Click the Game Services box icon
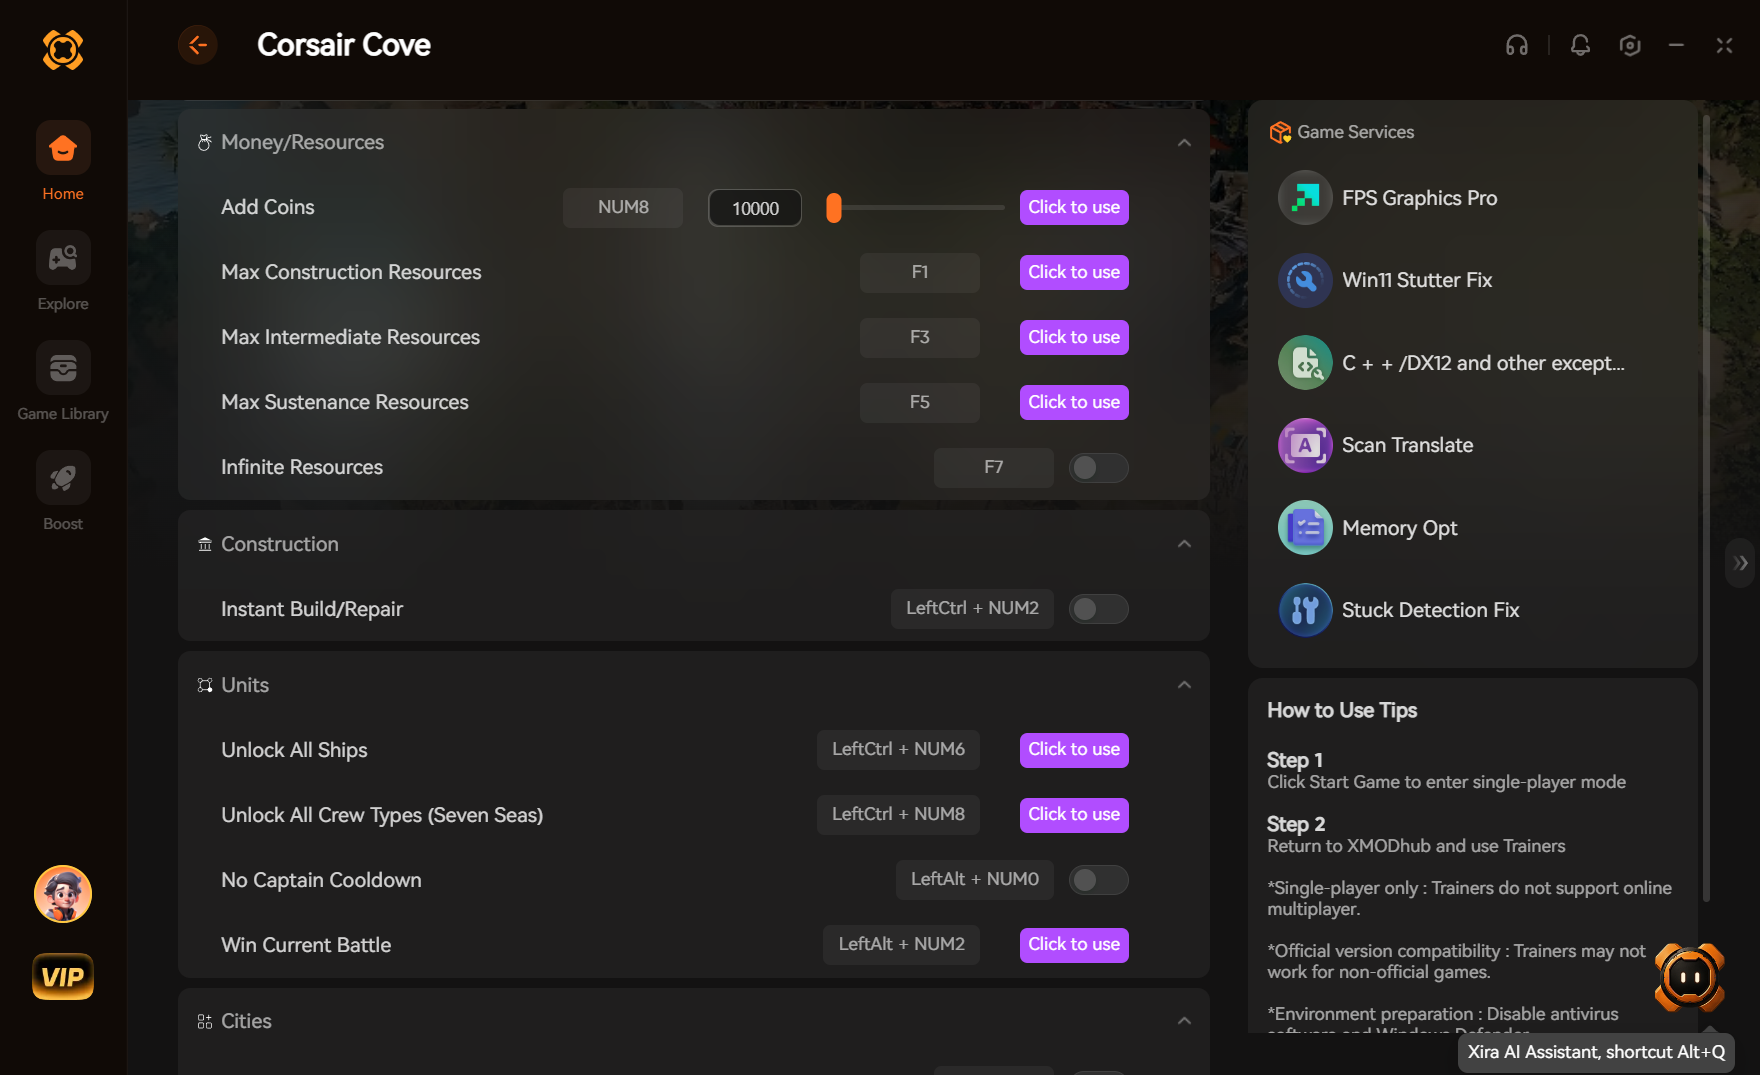 pyautogui.click(x=1280, y=132)
